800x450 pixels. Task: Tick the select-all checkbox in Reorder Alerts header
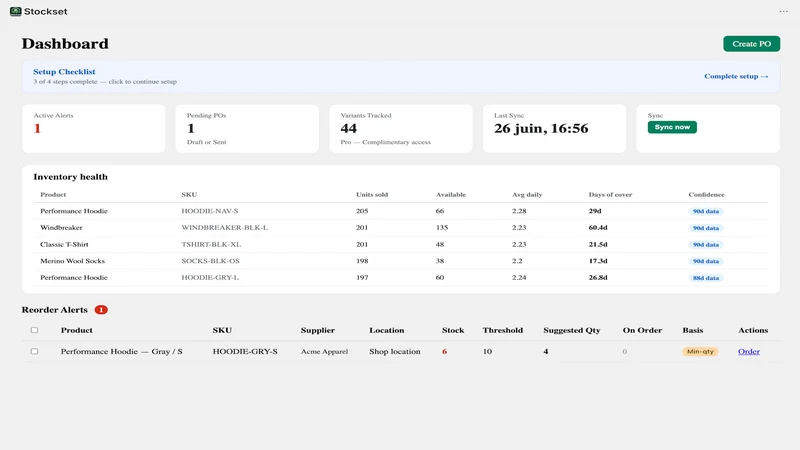click(34, 330)
